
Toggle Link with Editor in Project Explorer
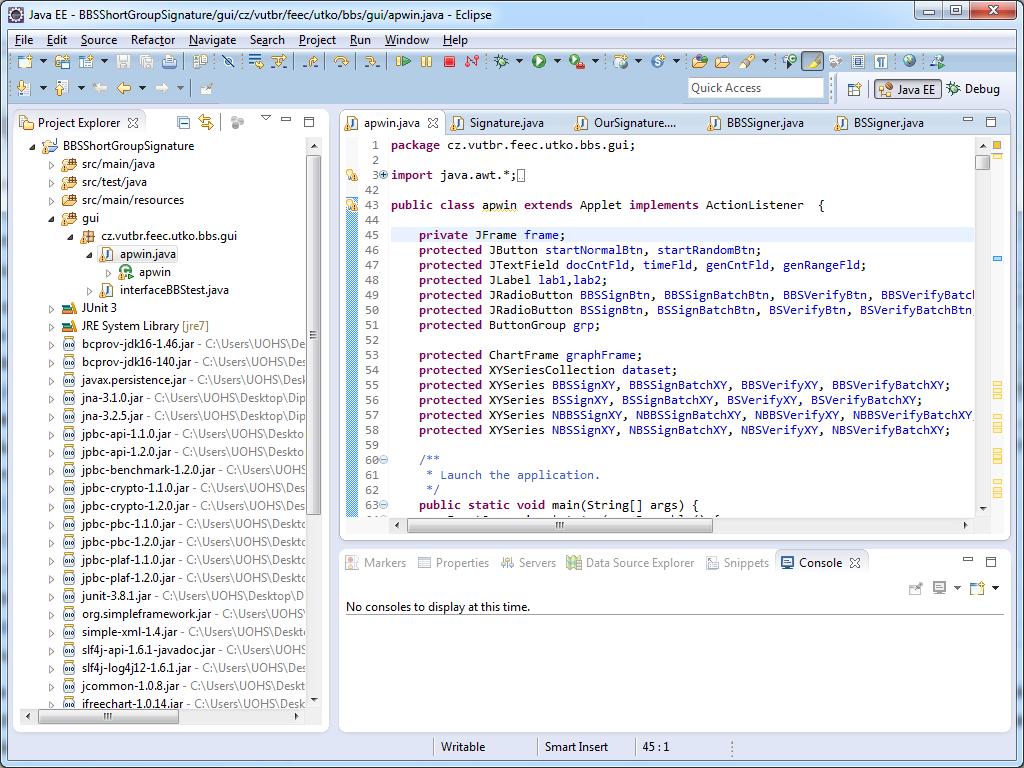[x=206, y=122]
